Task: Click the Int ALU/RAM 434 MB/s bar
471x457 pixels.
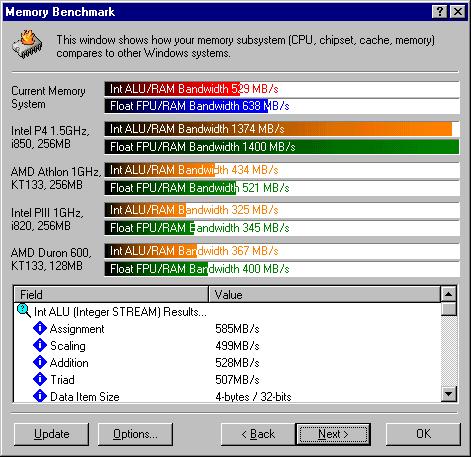Action: pyautogui.click(x=160, y=170)
